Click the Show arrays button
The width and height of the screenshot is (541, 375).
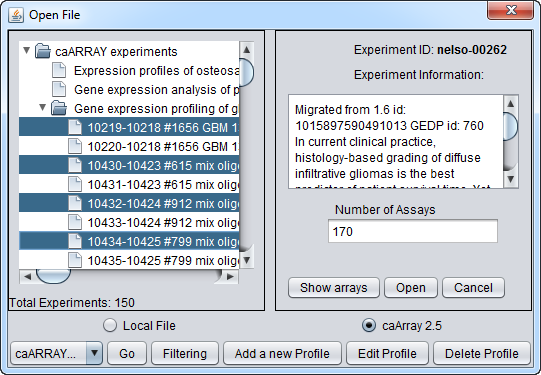pyautogui.click(x=334, y=287)
